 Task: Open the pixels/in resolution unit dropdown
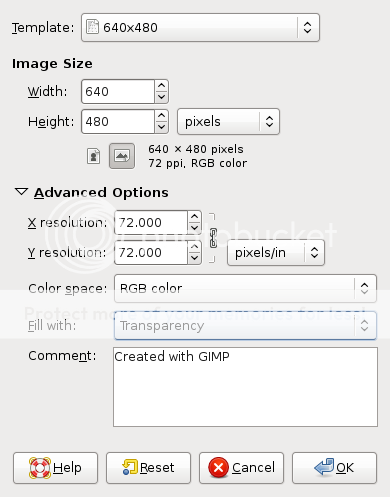pos(276,253)
